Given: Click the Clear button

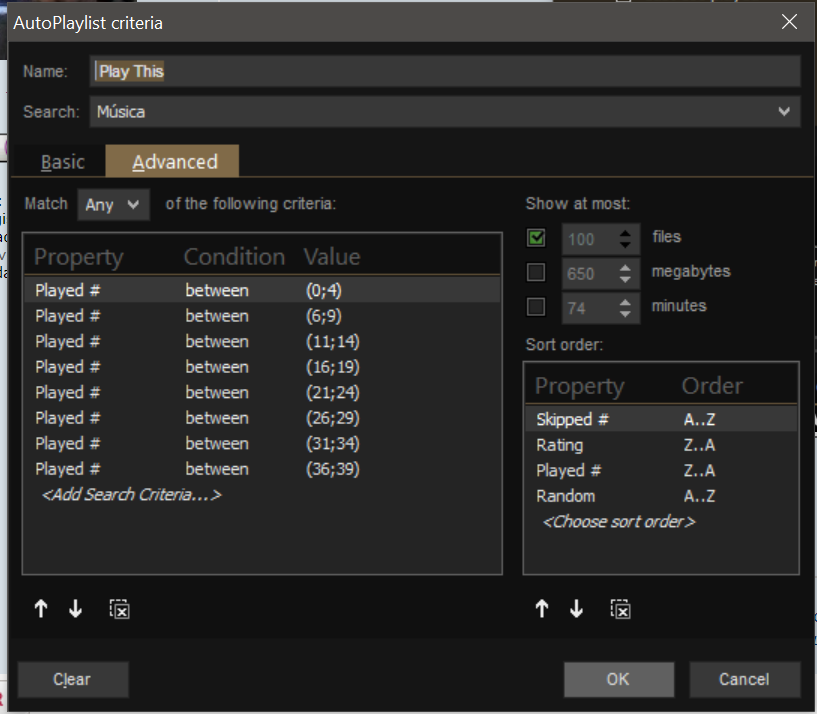Looking at the screenshot, I should 72,679.
